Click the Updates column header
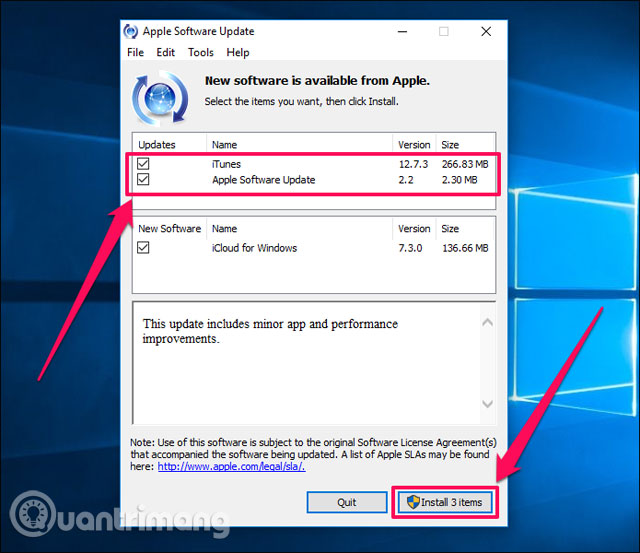 click(170, 145)
